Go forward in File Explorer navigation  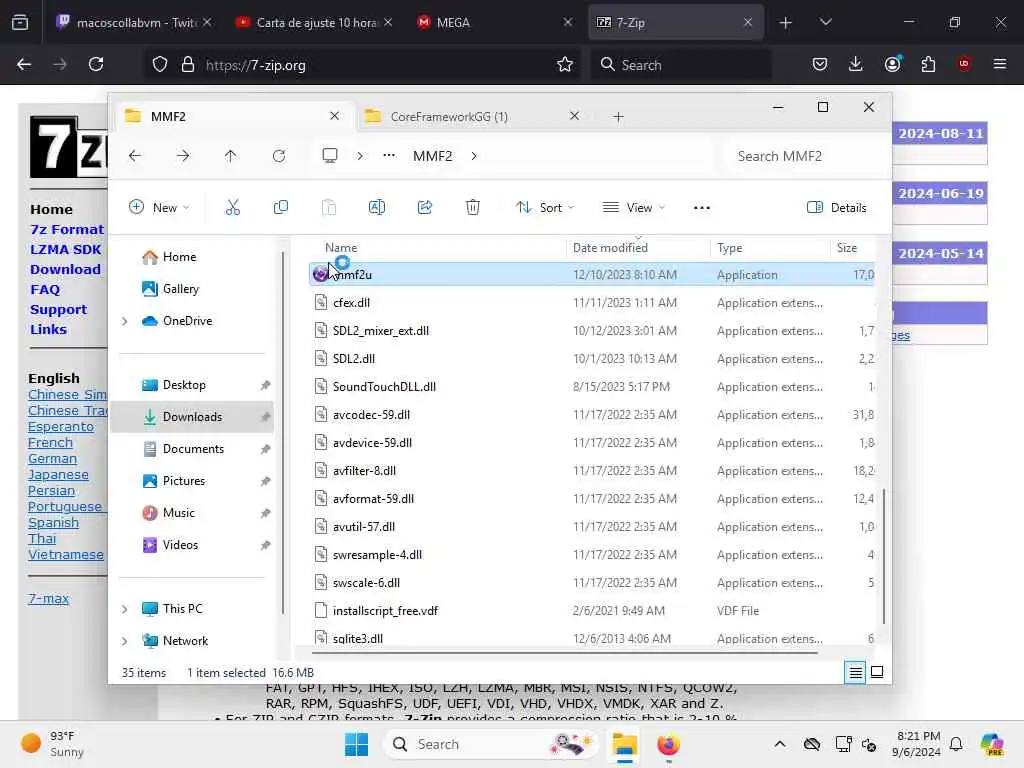point(183,156)
